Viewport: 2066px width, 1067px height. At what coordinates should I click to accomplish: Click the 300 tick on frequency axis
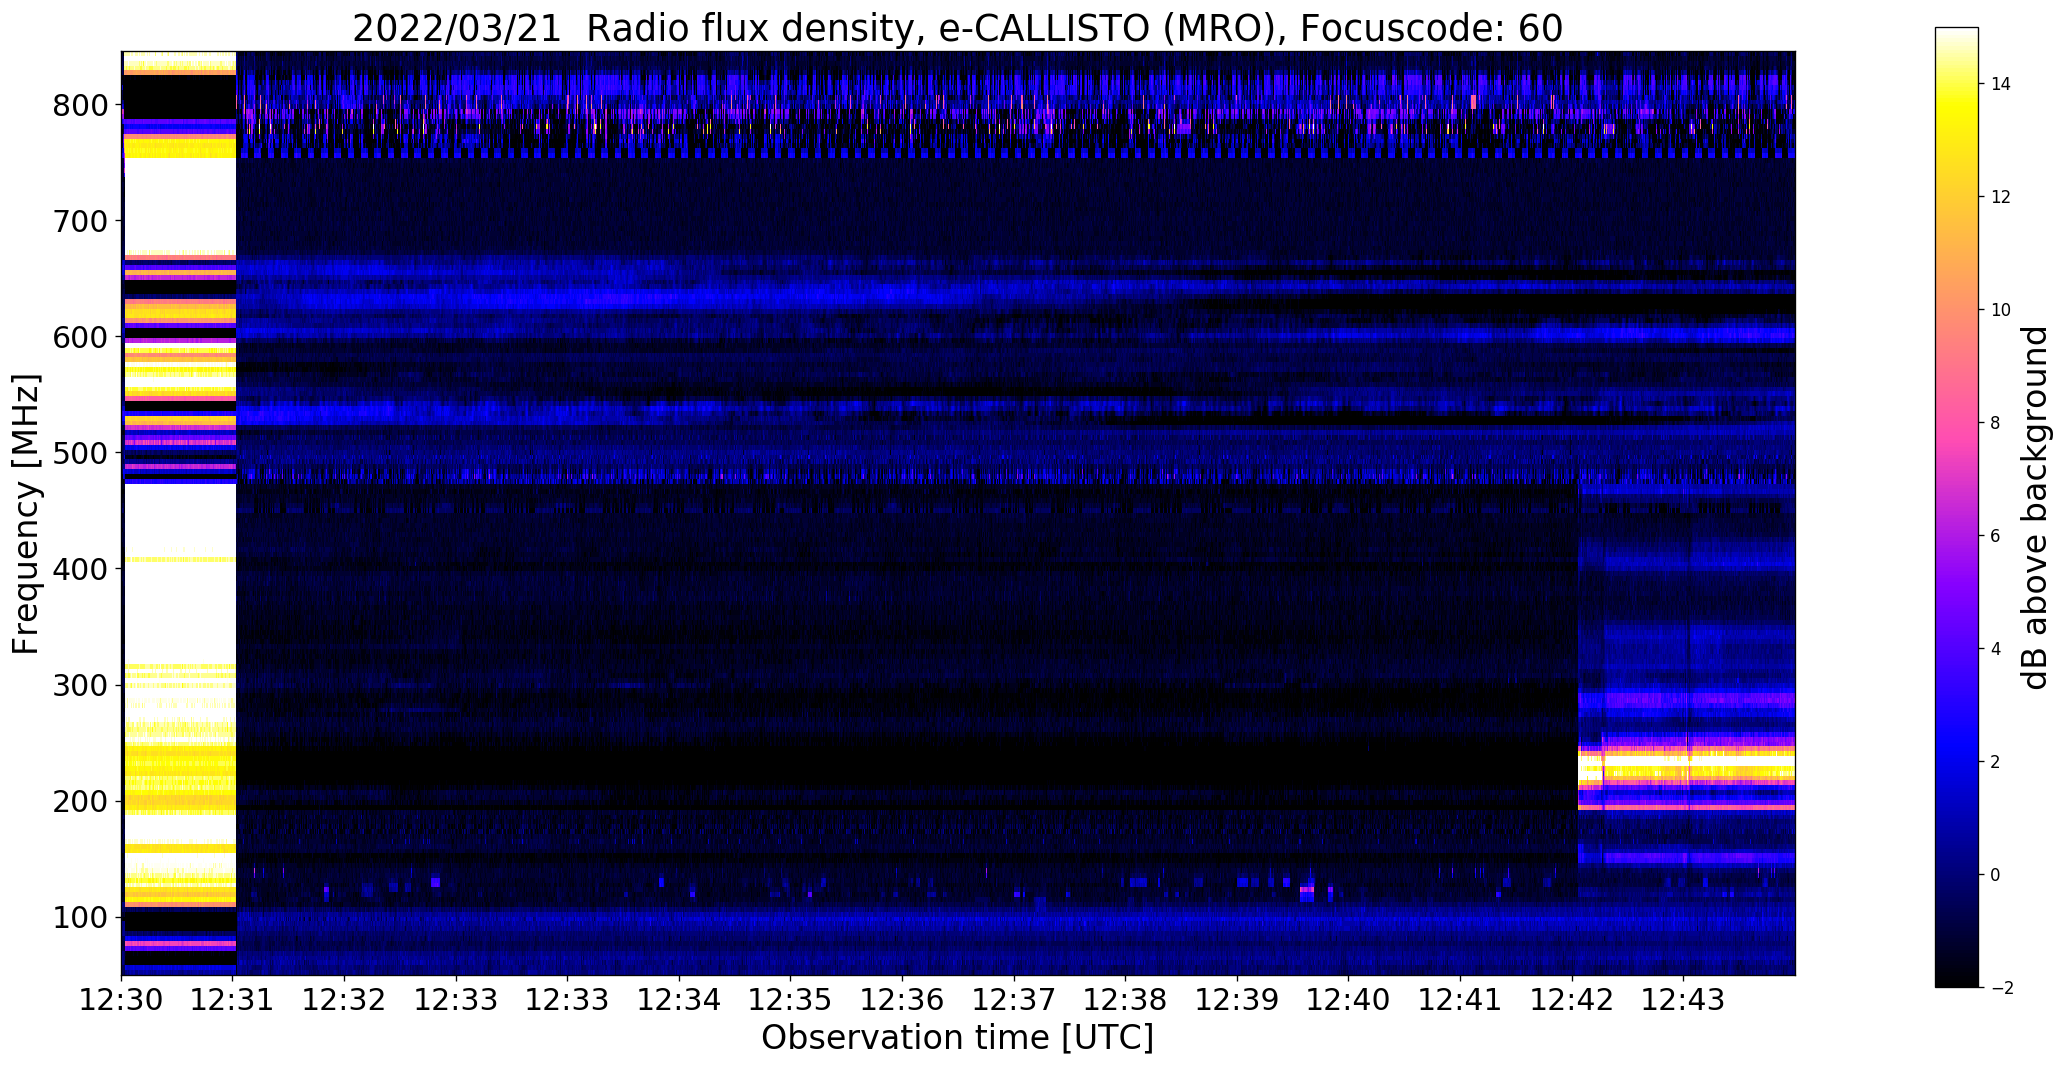79,685
